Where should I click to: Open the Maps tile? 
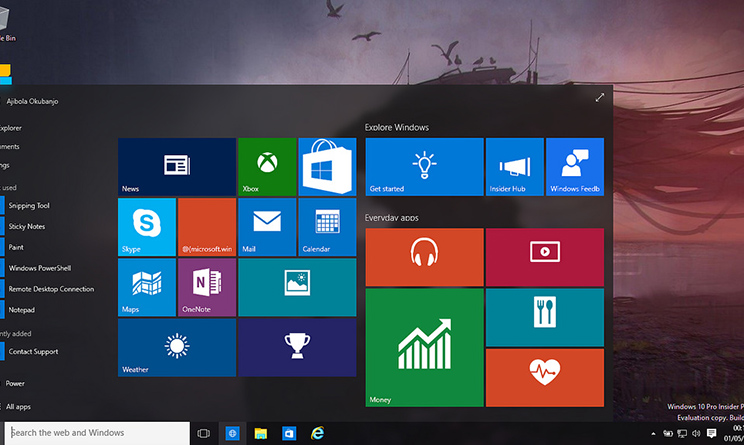pos(147,287)
